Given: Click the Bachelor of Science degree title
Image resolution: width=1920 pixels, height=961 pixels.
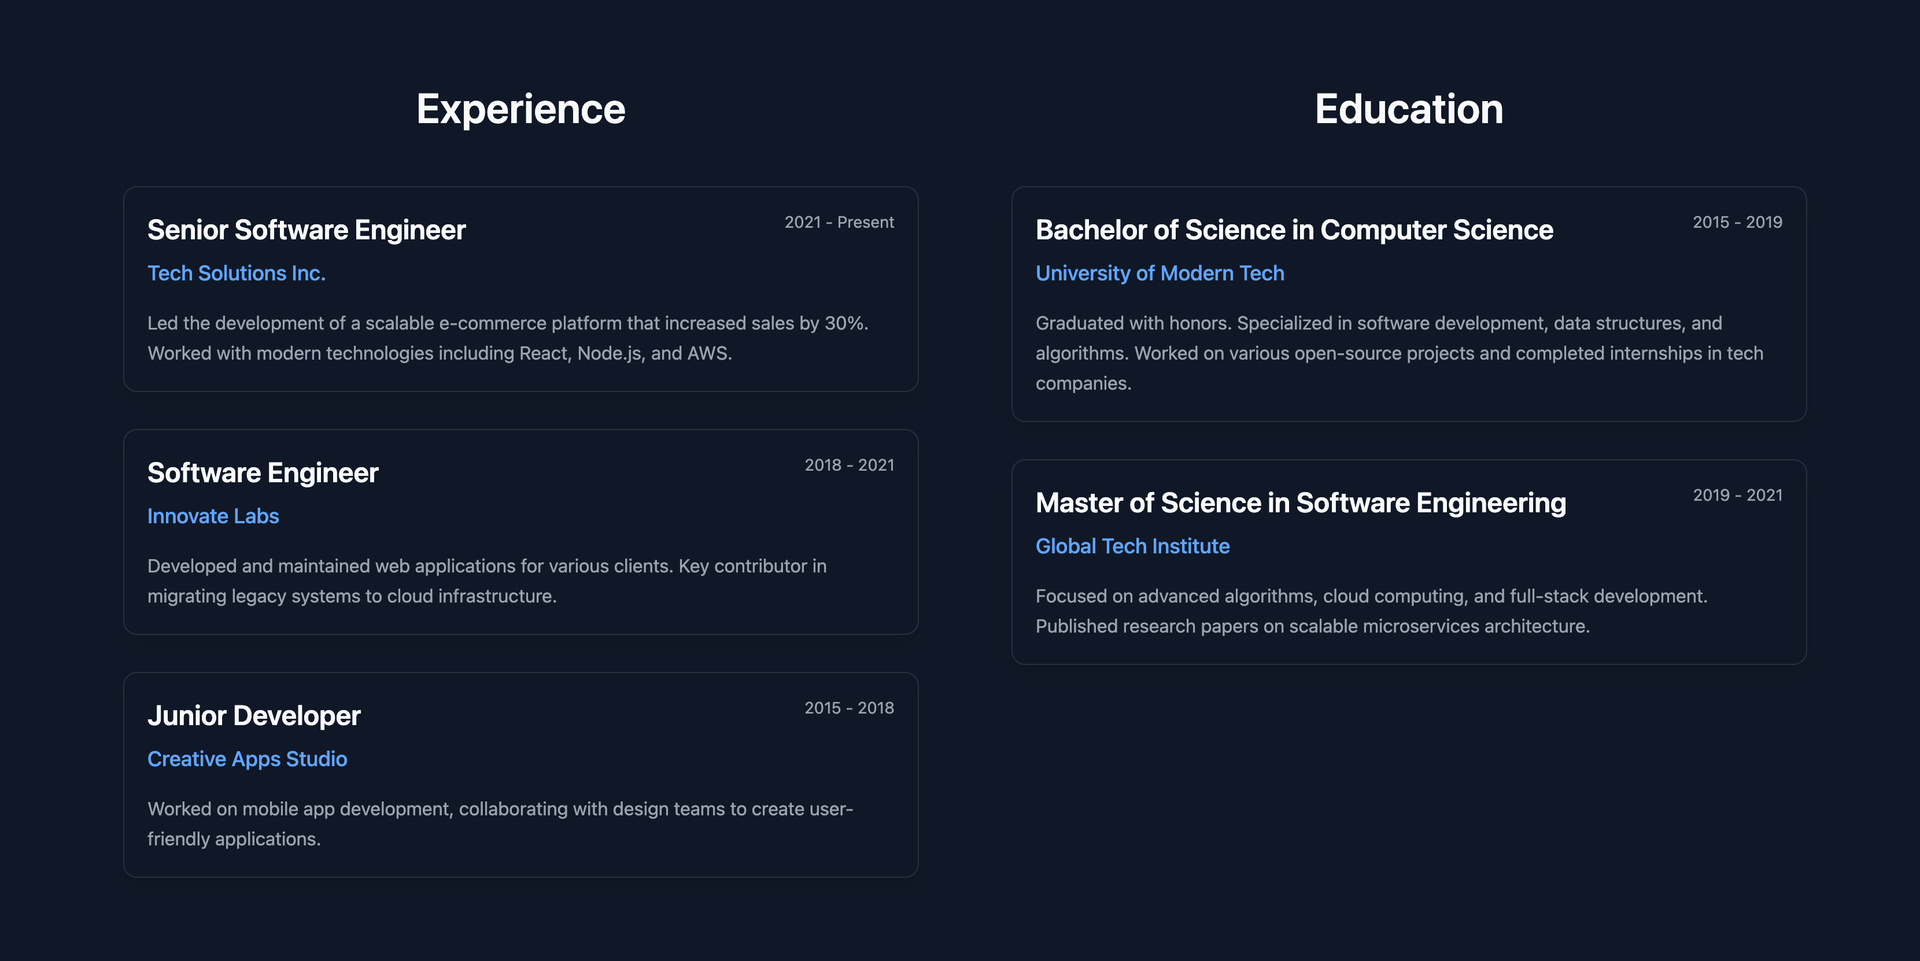Looking at the screenshot, I should click(x=1294, y=230).
